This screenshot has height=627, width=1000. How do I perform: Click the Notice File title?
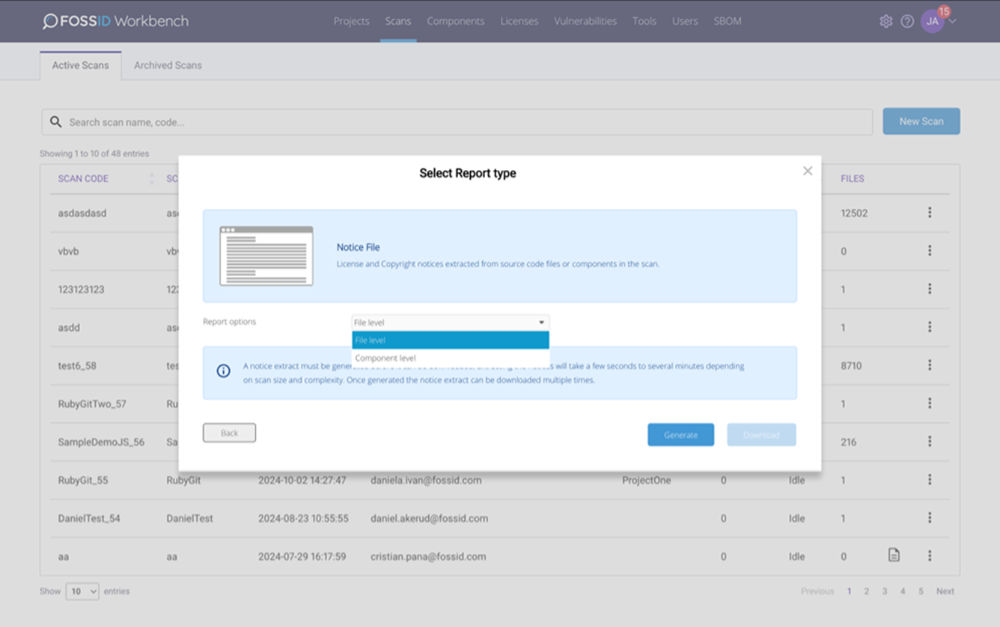point(358,247)
